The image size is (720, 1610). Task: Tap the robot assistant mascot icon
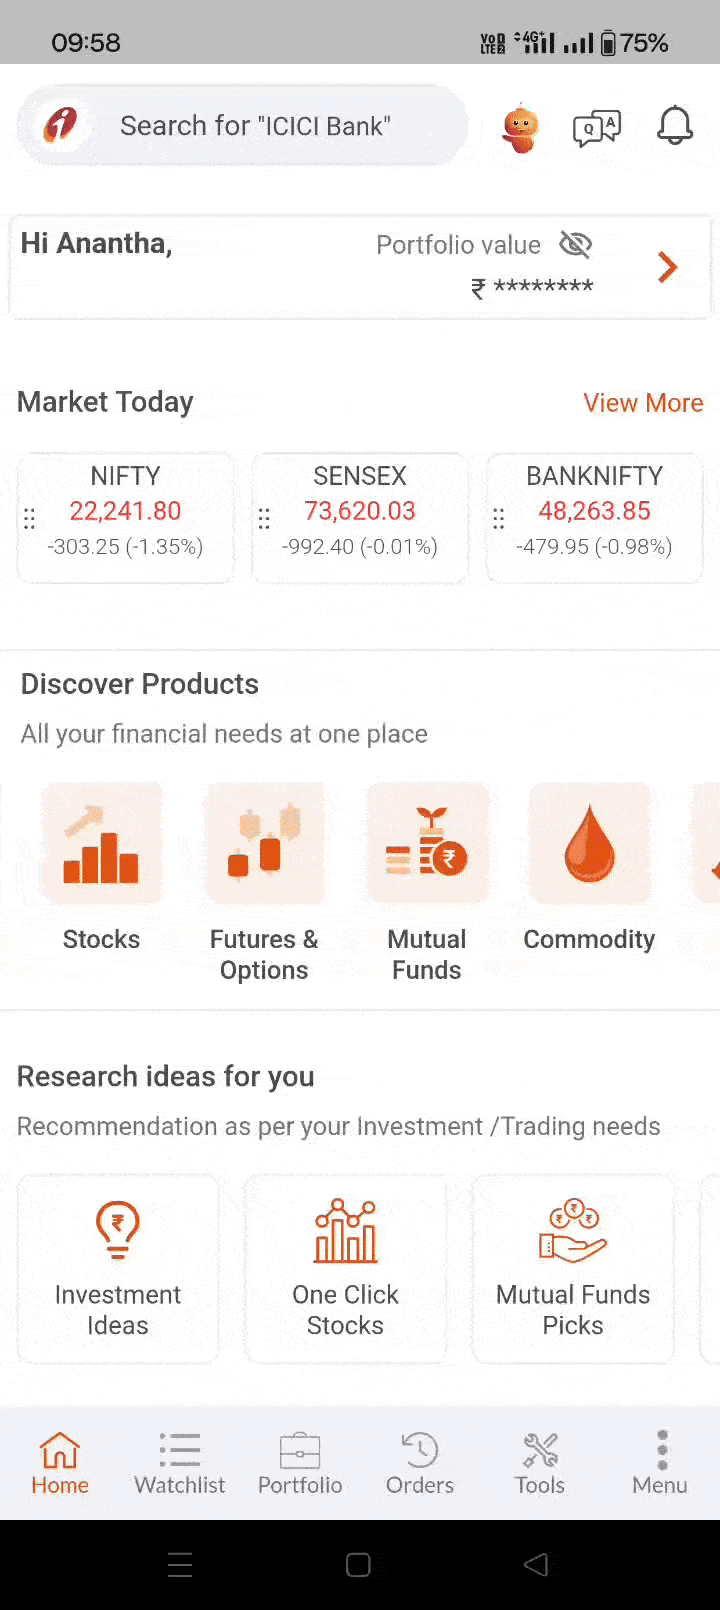pos(520,127)
